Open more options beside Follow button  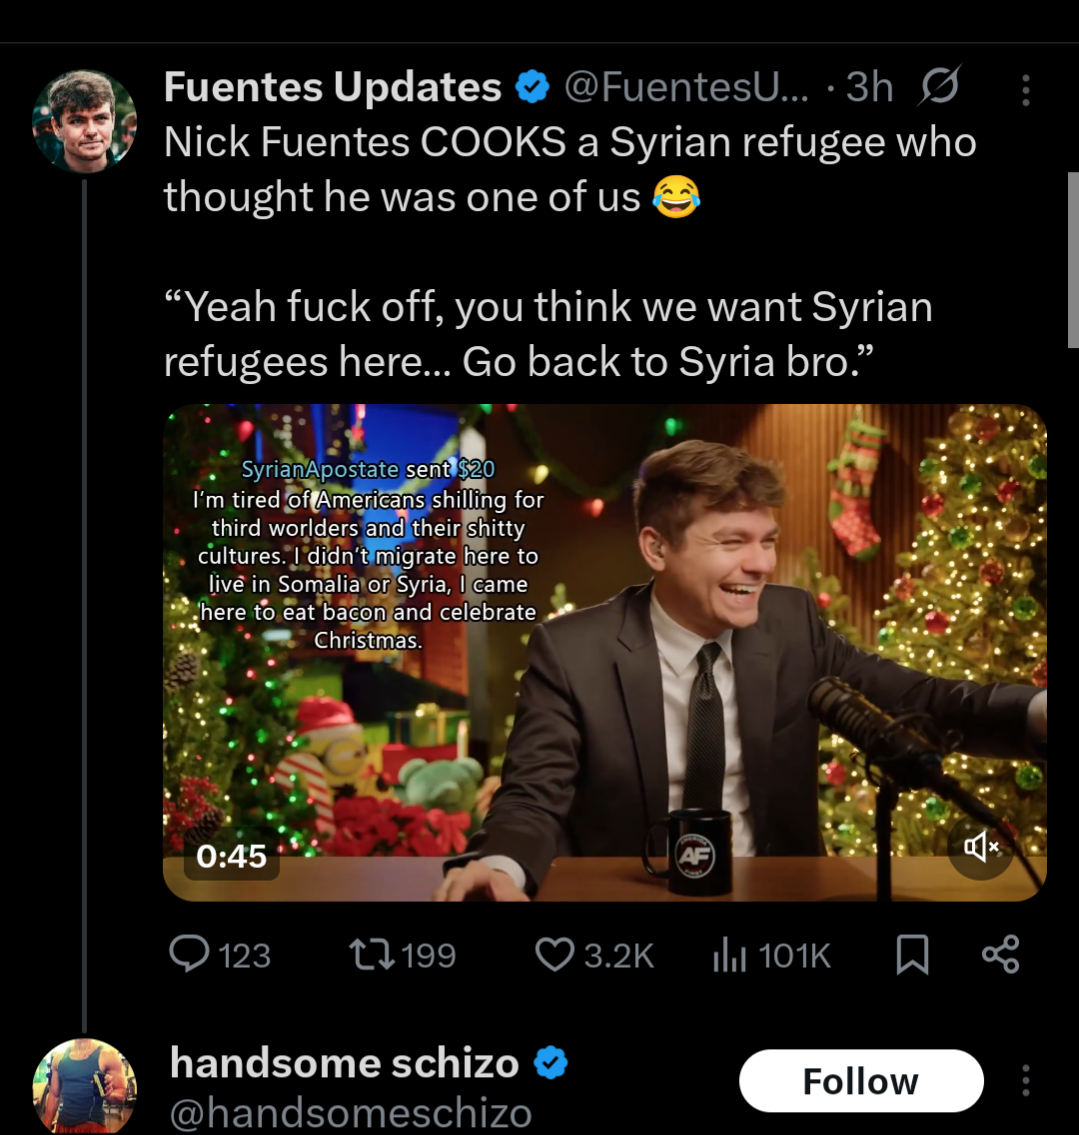pyautogui.click(x=1025, y=1081)
